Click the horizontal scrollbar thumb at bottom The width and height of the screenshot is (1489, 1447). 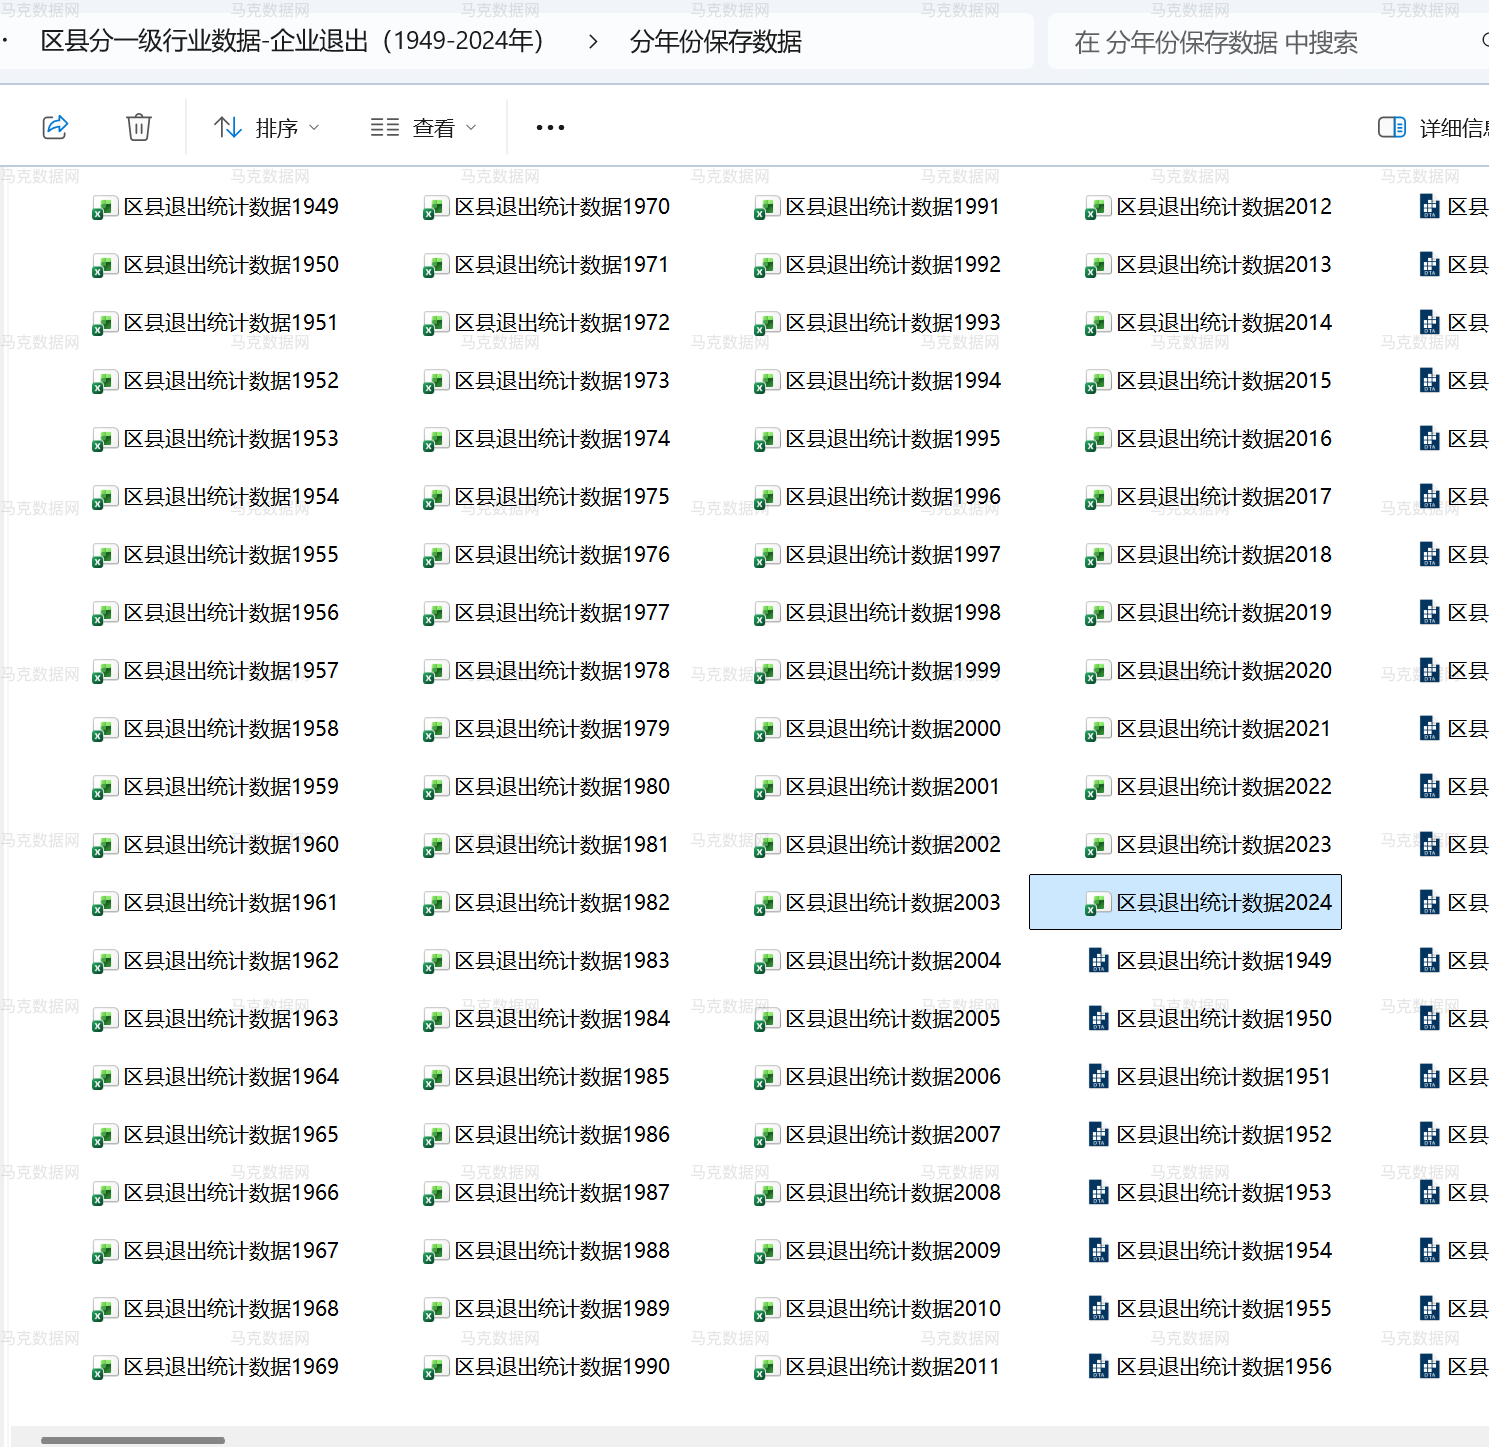coord(133,1440)
